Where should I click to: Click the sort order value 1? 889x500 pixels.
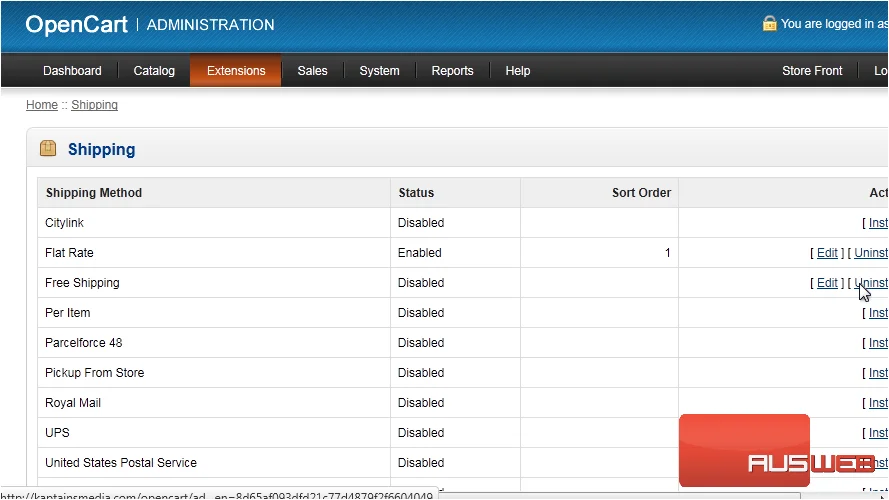(667, 253)
